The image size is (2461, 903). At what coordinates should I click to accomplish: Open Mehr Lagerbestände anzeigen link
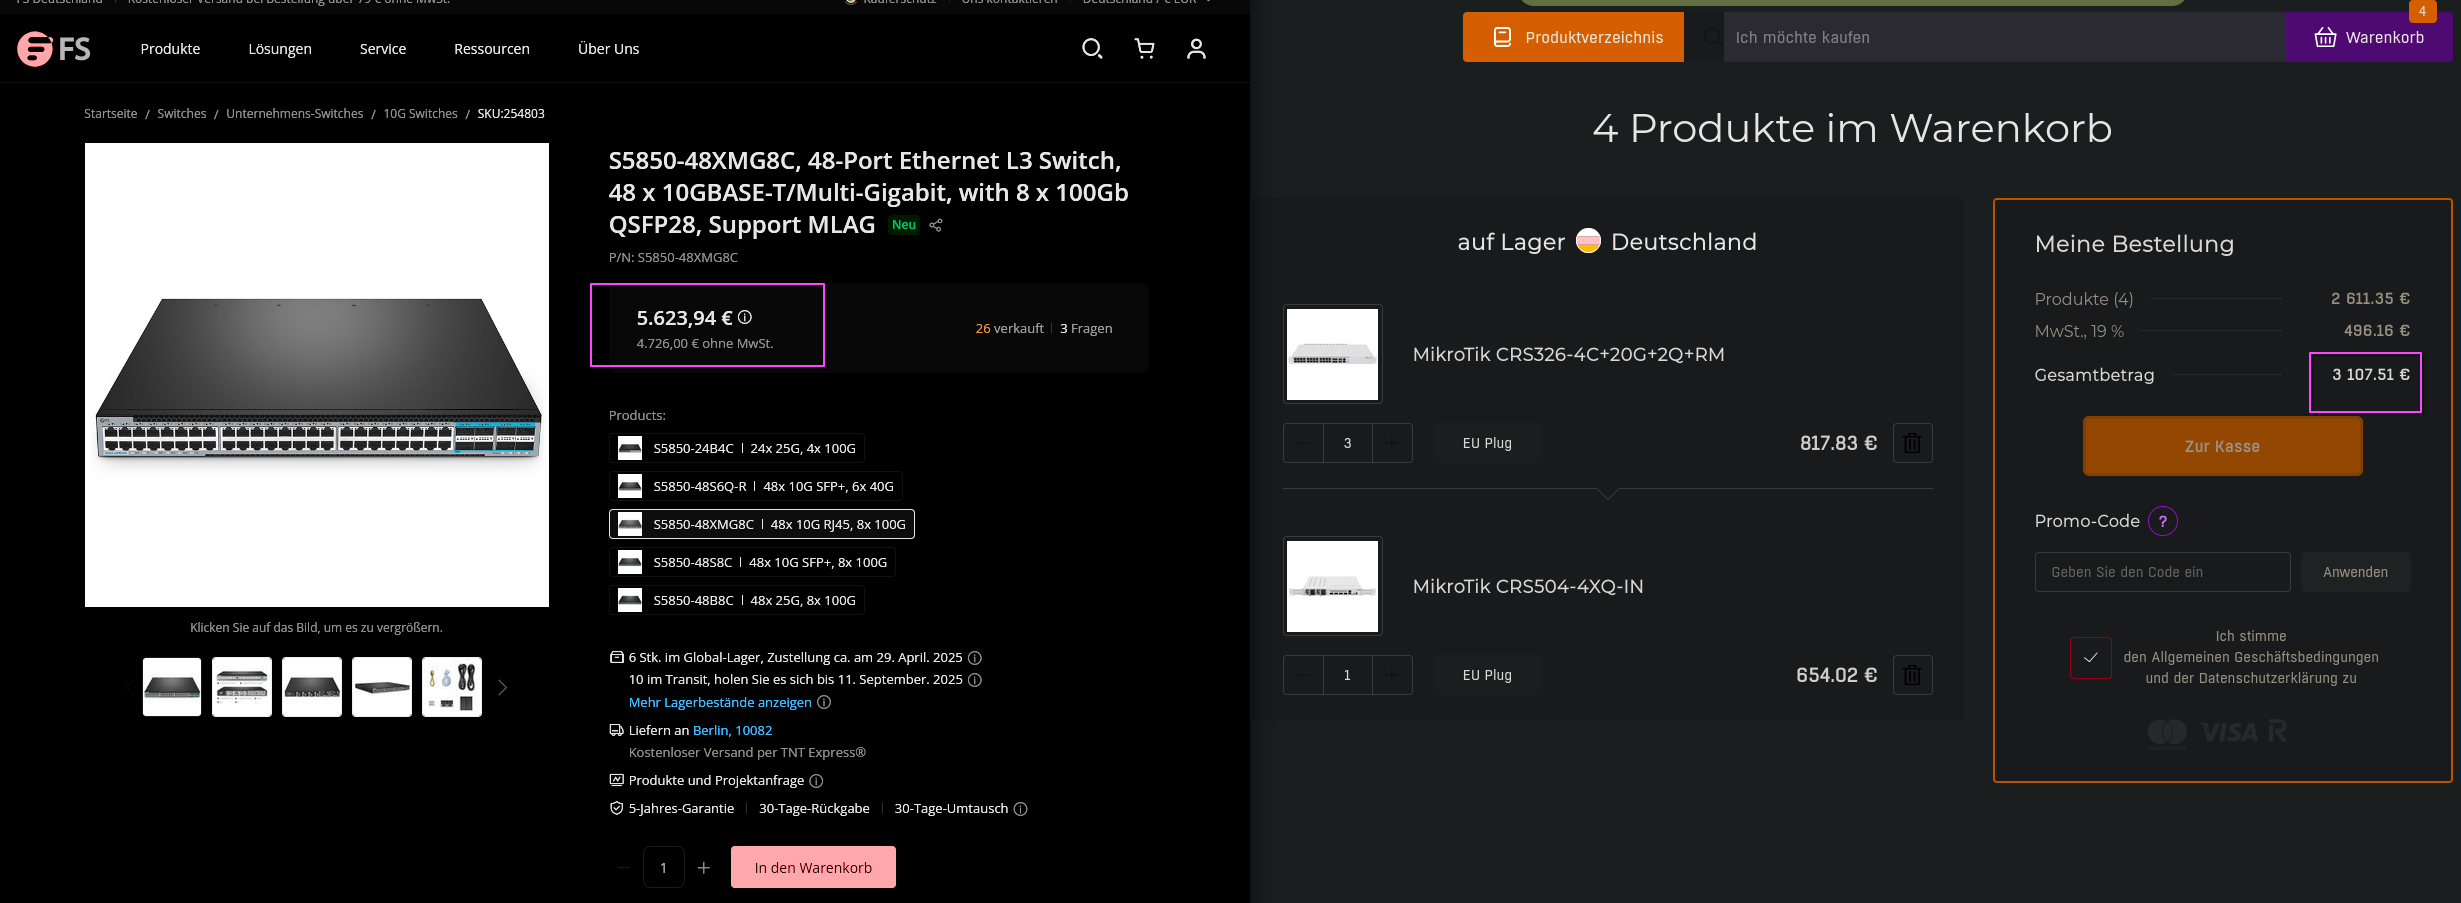(720, 702)
